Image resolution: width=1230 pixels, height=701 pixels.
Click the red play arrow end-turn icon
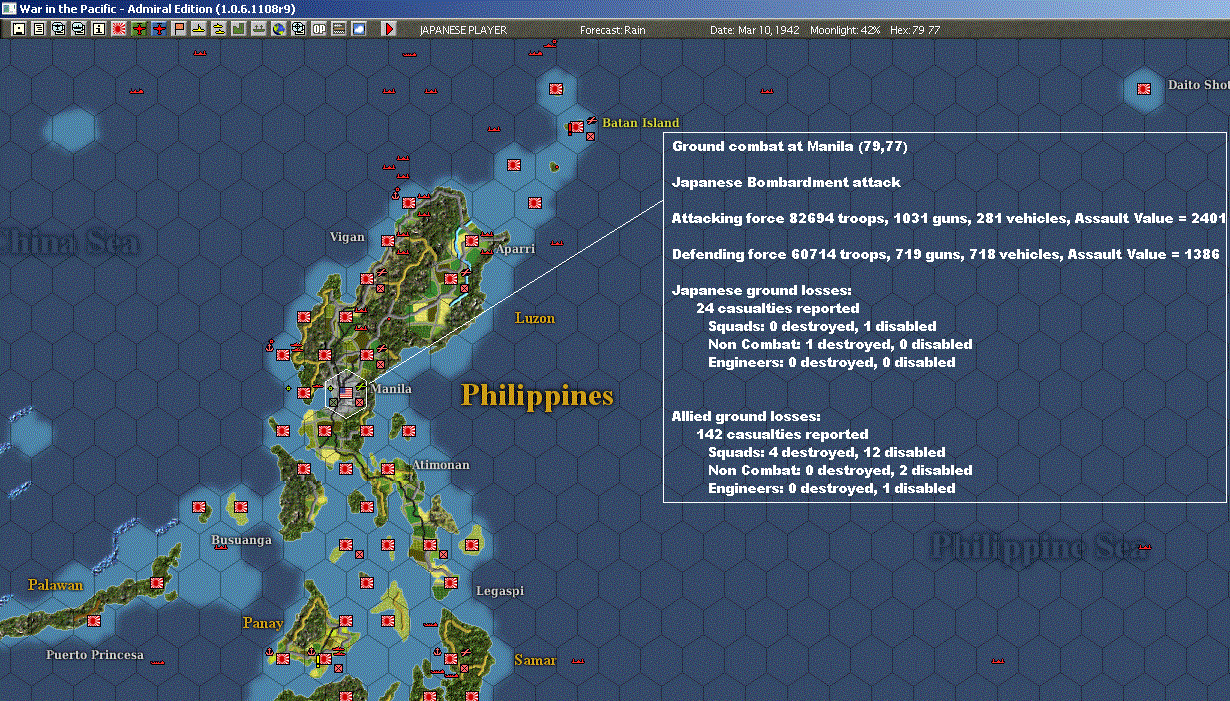[389, 29]
